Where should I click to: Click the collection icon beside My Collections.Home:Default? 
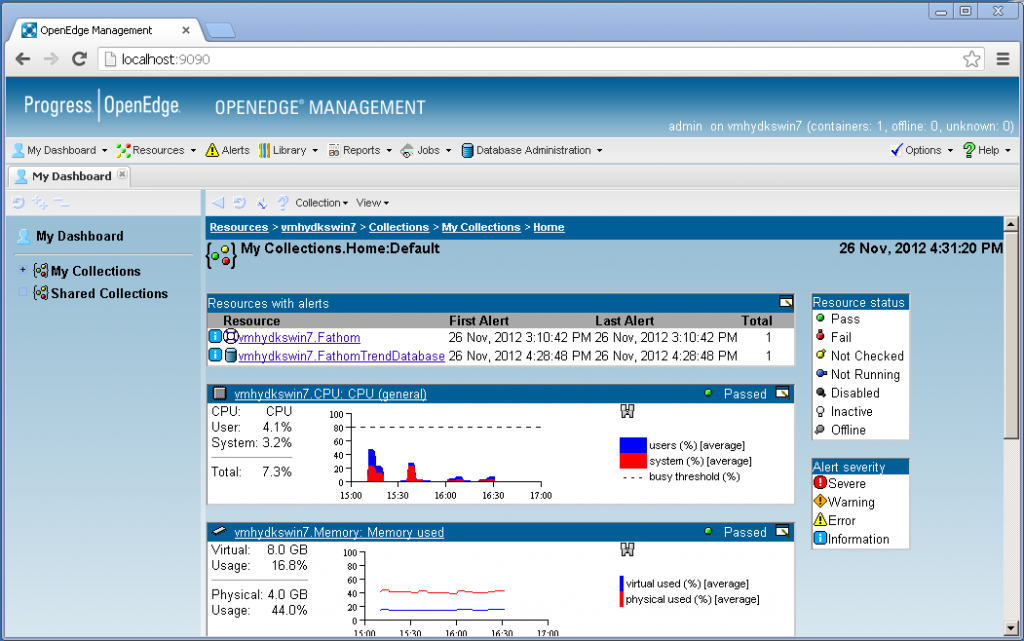(221, 255)
